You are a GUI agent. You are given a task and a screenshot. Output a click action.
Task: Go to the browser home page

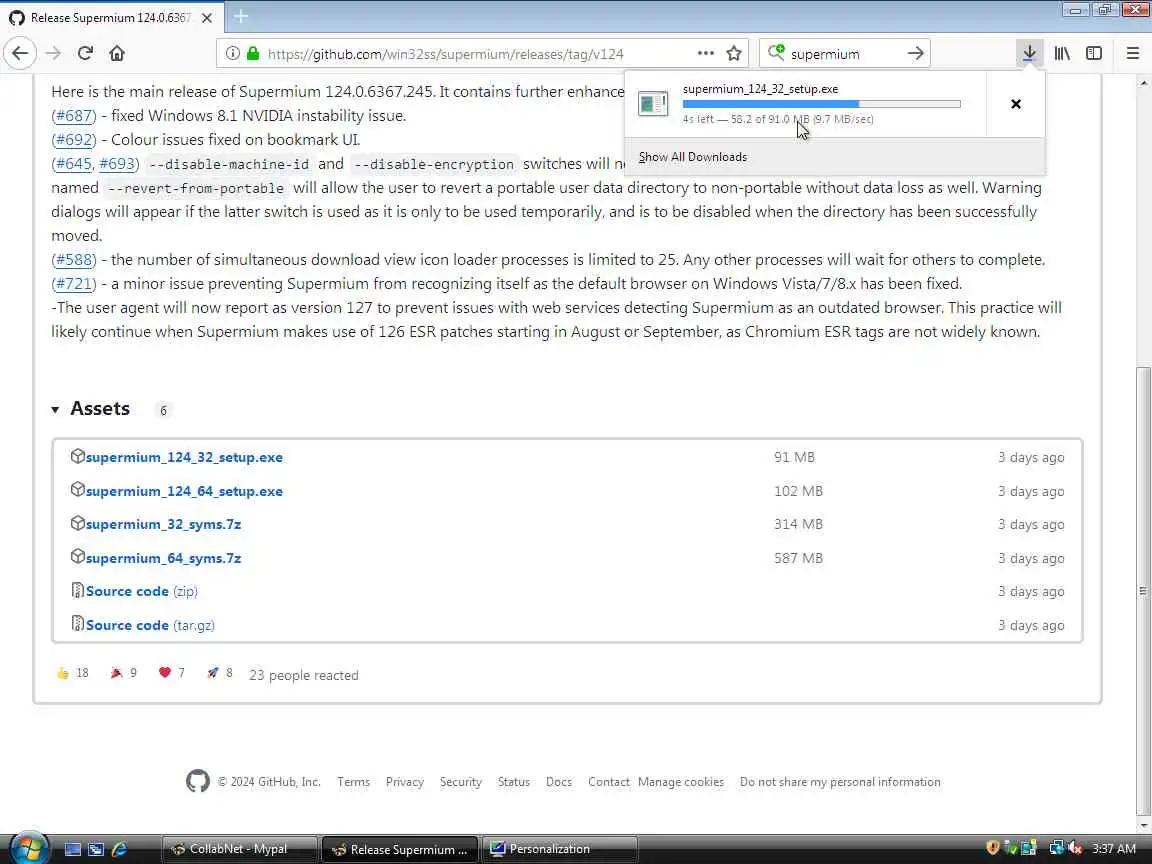pyautogui.click(x=117, y=53)
